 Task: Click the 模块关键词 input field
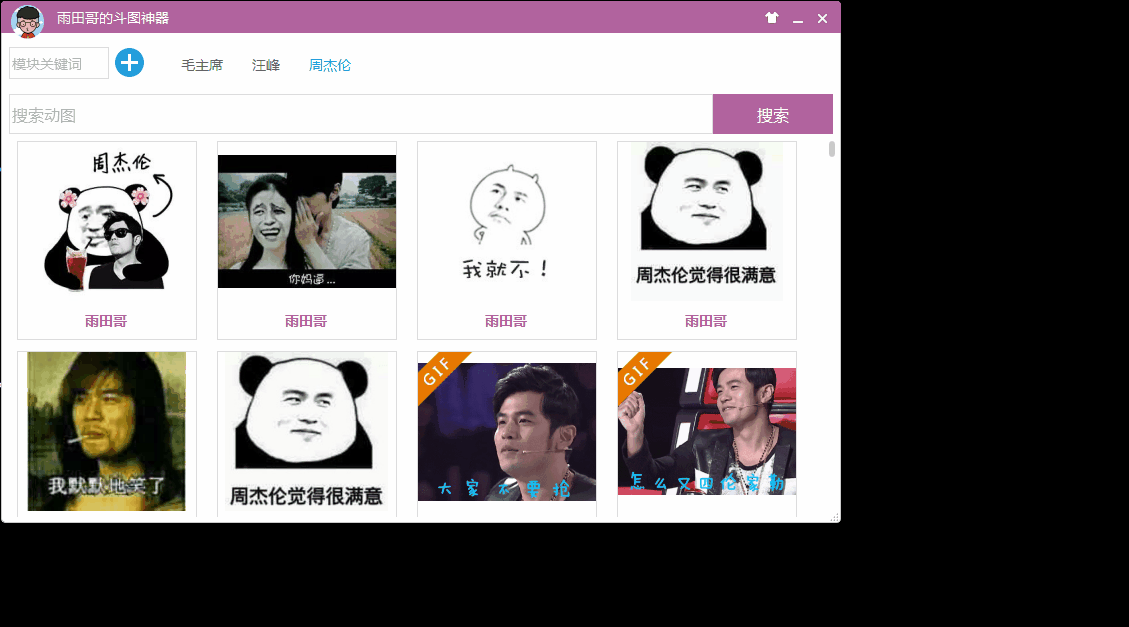(57, 62)
